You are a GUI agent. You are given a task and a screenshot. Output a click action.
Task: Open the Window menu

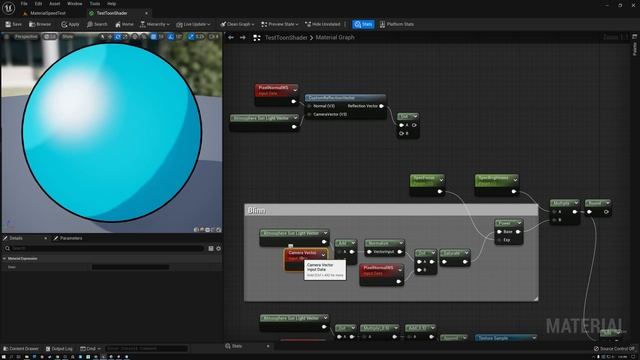coord(74,4)
